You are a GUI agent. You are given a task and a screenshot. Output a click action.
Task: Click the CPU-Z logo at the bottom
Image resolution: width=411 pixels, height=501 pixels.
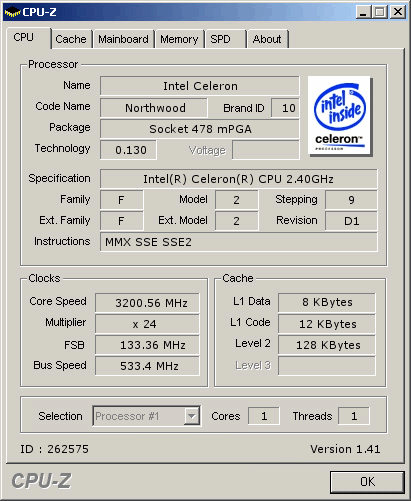pos(41,481)
